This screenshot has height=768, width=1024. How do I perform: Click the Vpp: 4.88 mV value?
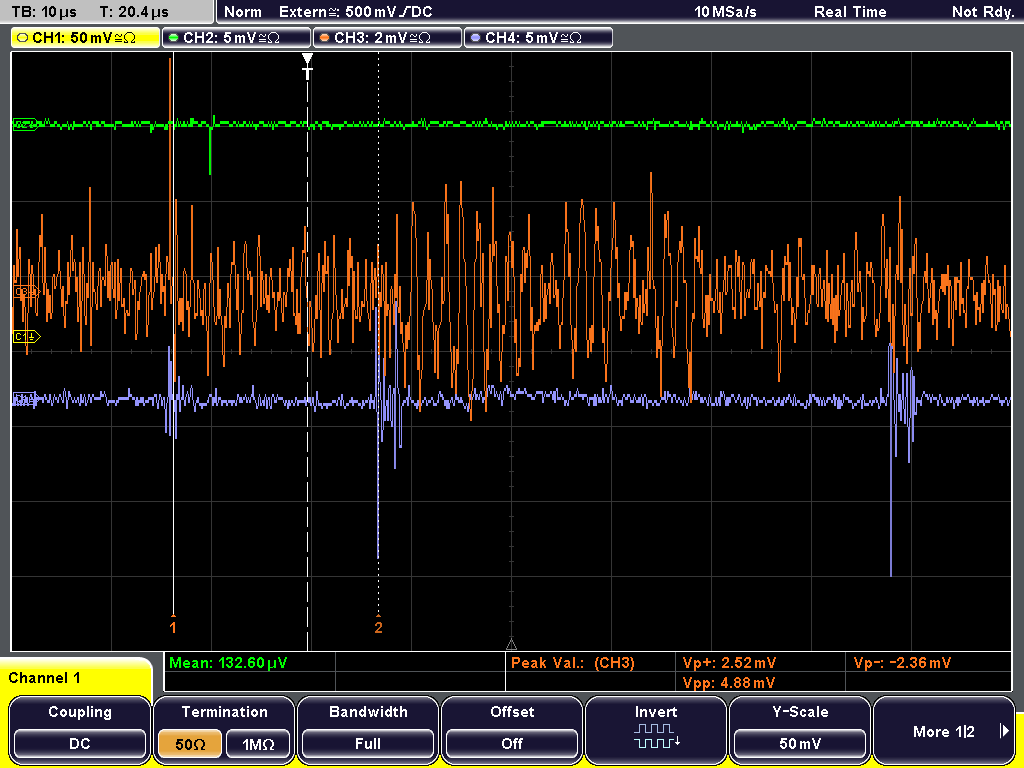click(x=729, y=682)
